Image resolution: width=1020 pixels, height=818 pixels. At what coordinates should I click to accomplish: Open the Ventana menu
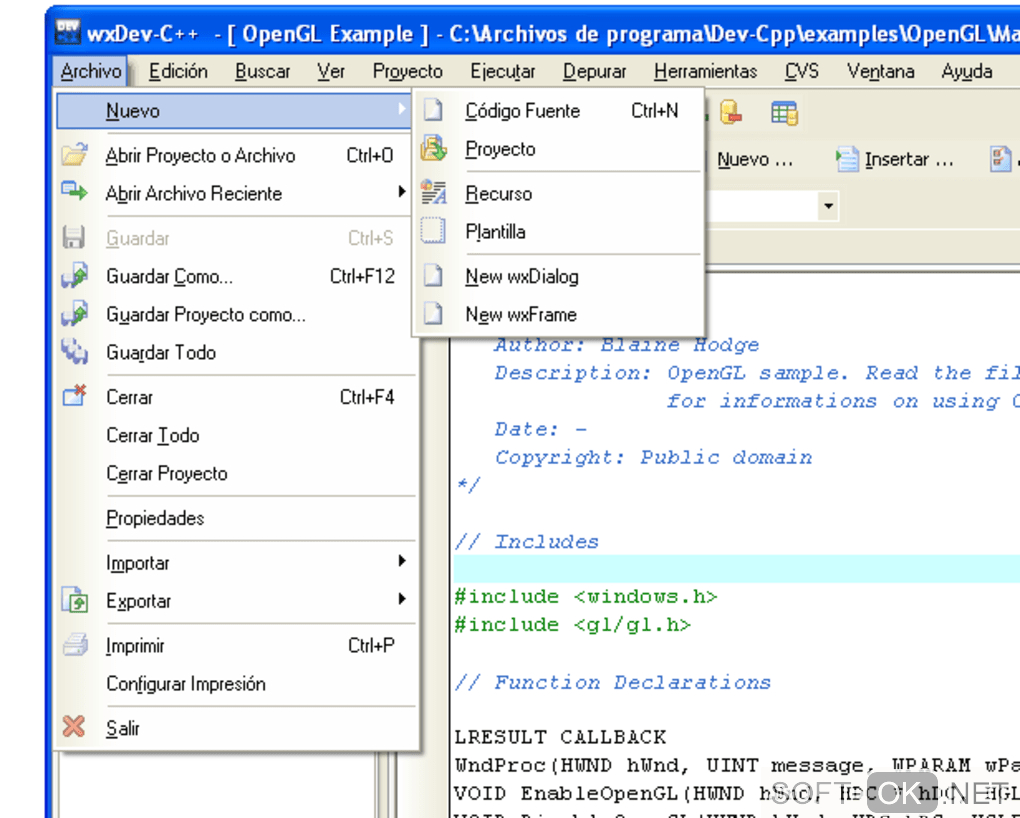(x=881, y=71)
